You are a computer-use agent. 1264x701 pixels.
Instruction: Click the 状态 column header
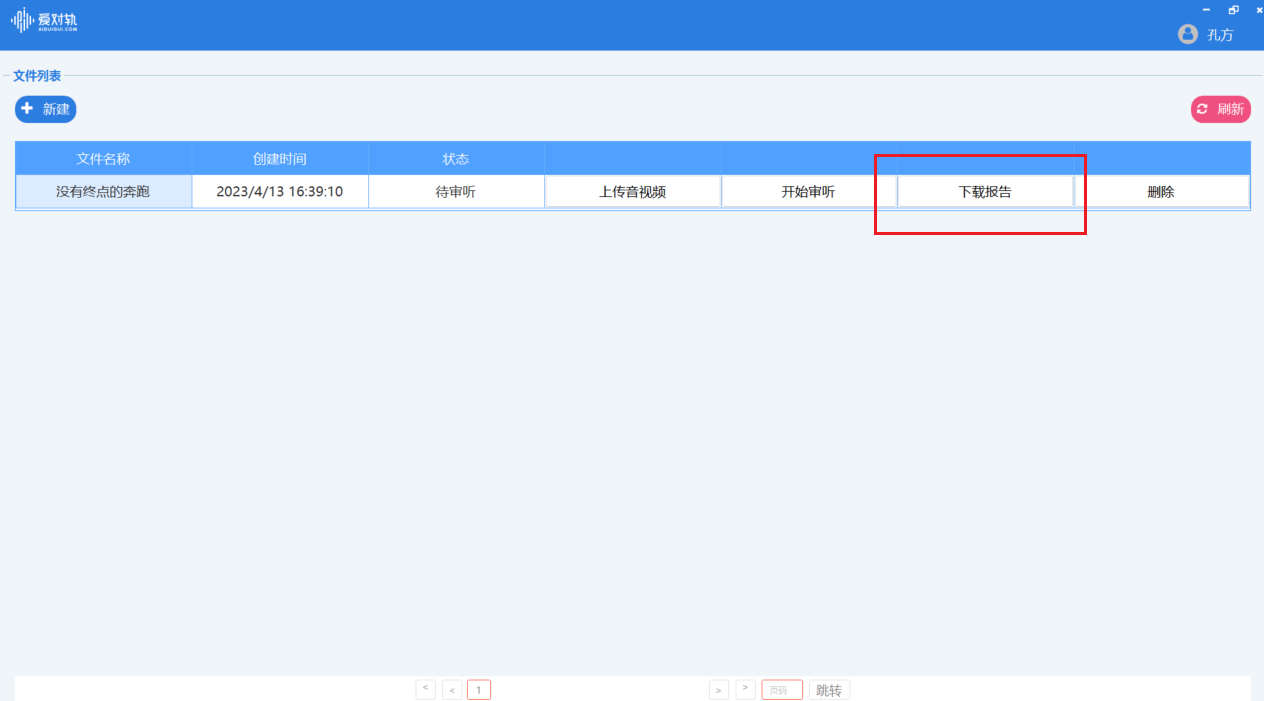pos(456,158)
